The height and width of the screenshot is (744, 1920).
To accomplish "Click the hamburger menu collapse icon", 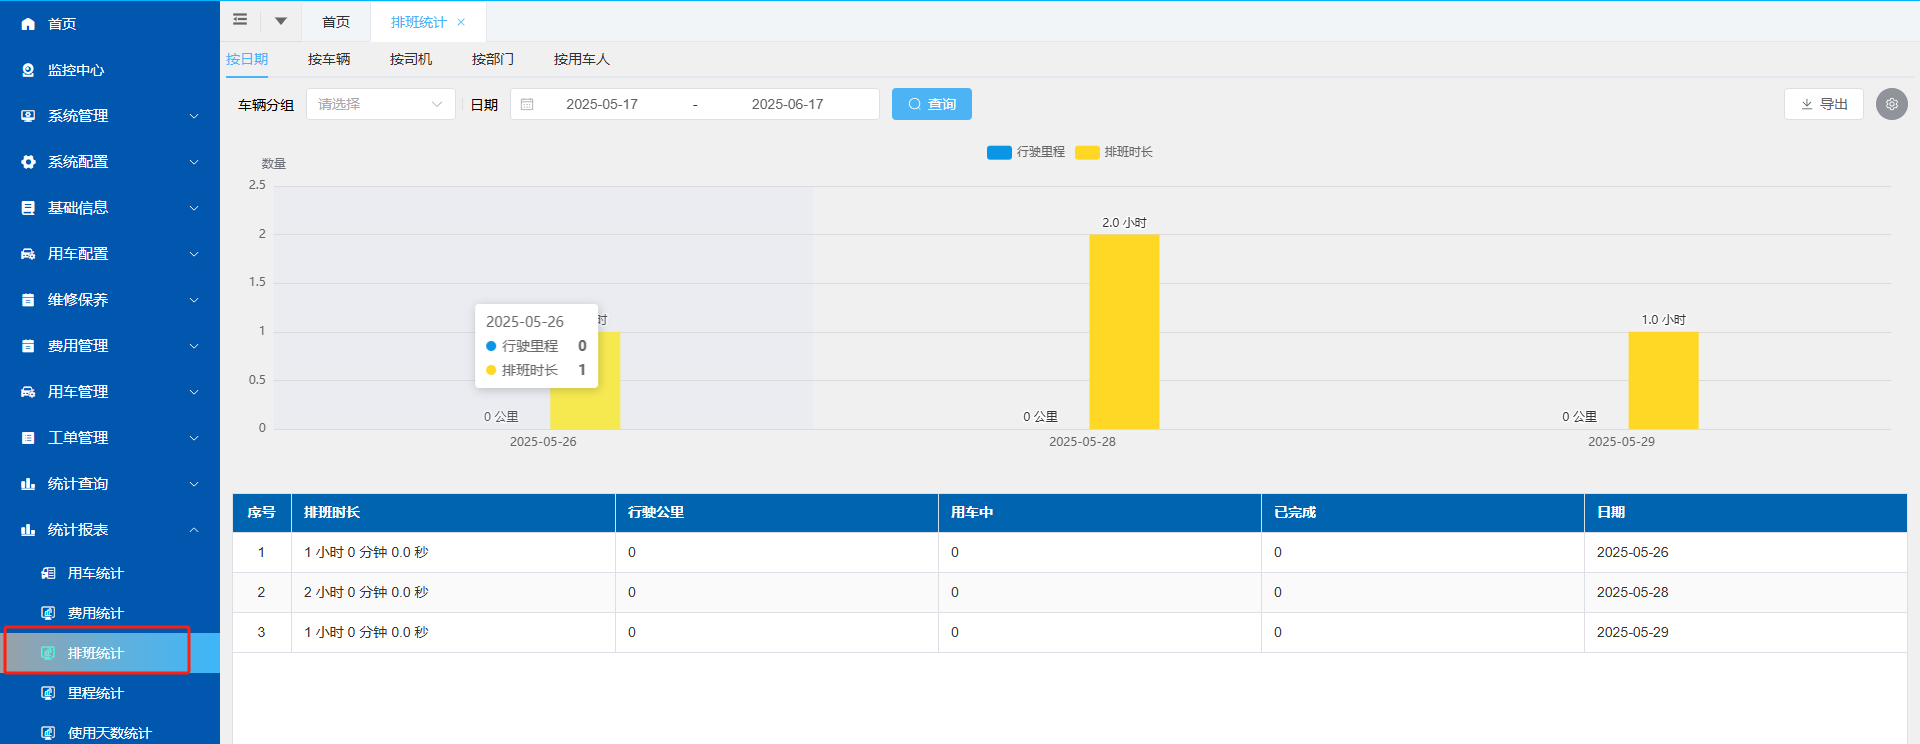I will 240,20.
